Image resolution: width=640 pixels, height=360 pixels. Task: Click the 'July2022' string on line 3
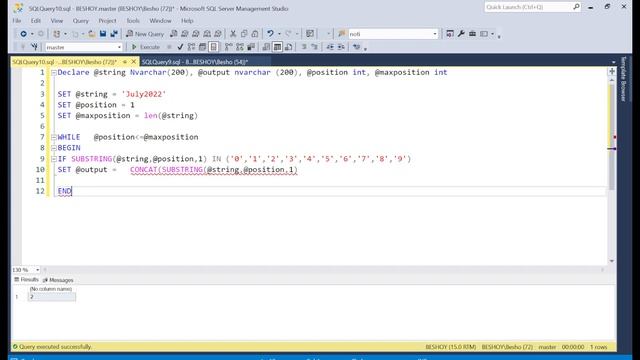click(144, 94)
